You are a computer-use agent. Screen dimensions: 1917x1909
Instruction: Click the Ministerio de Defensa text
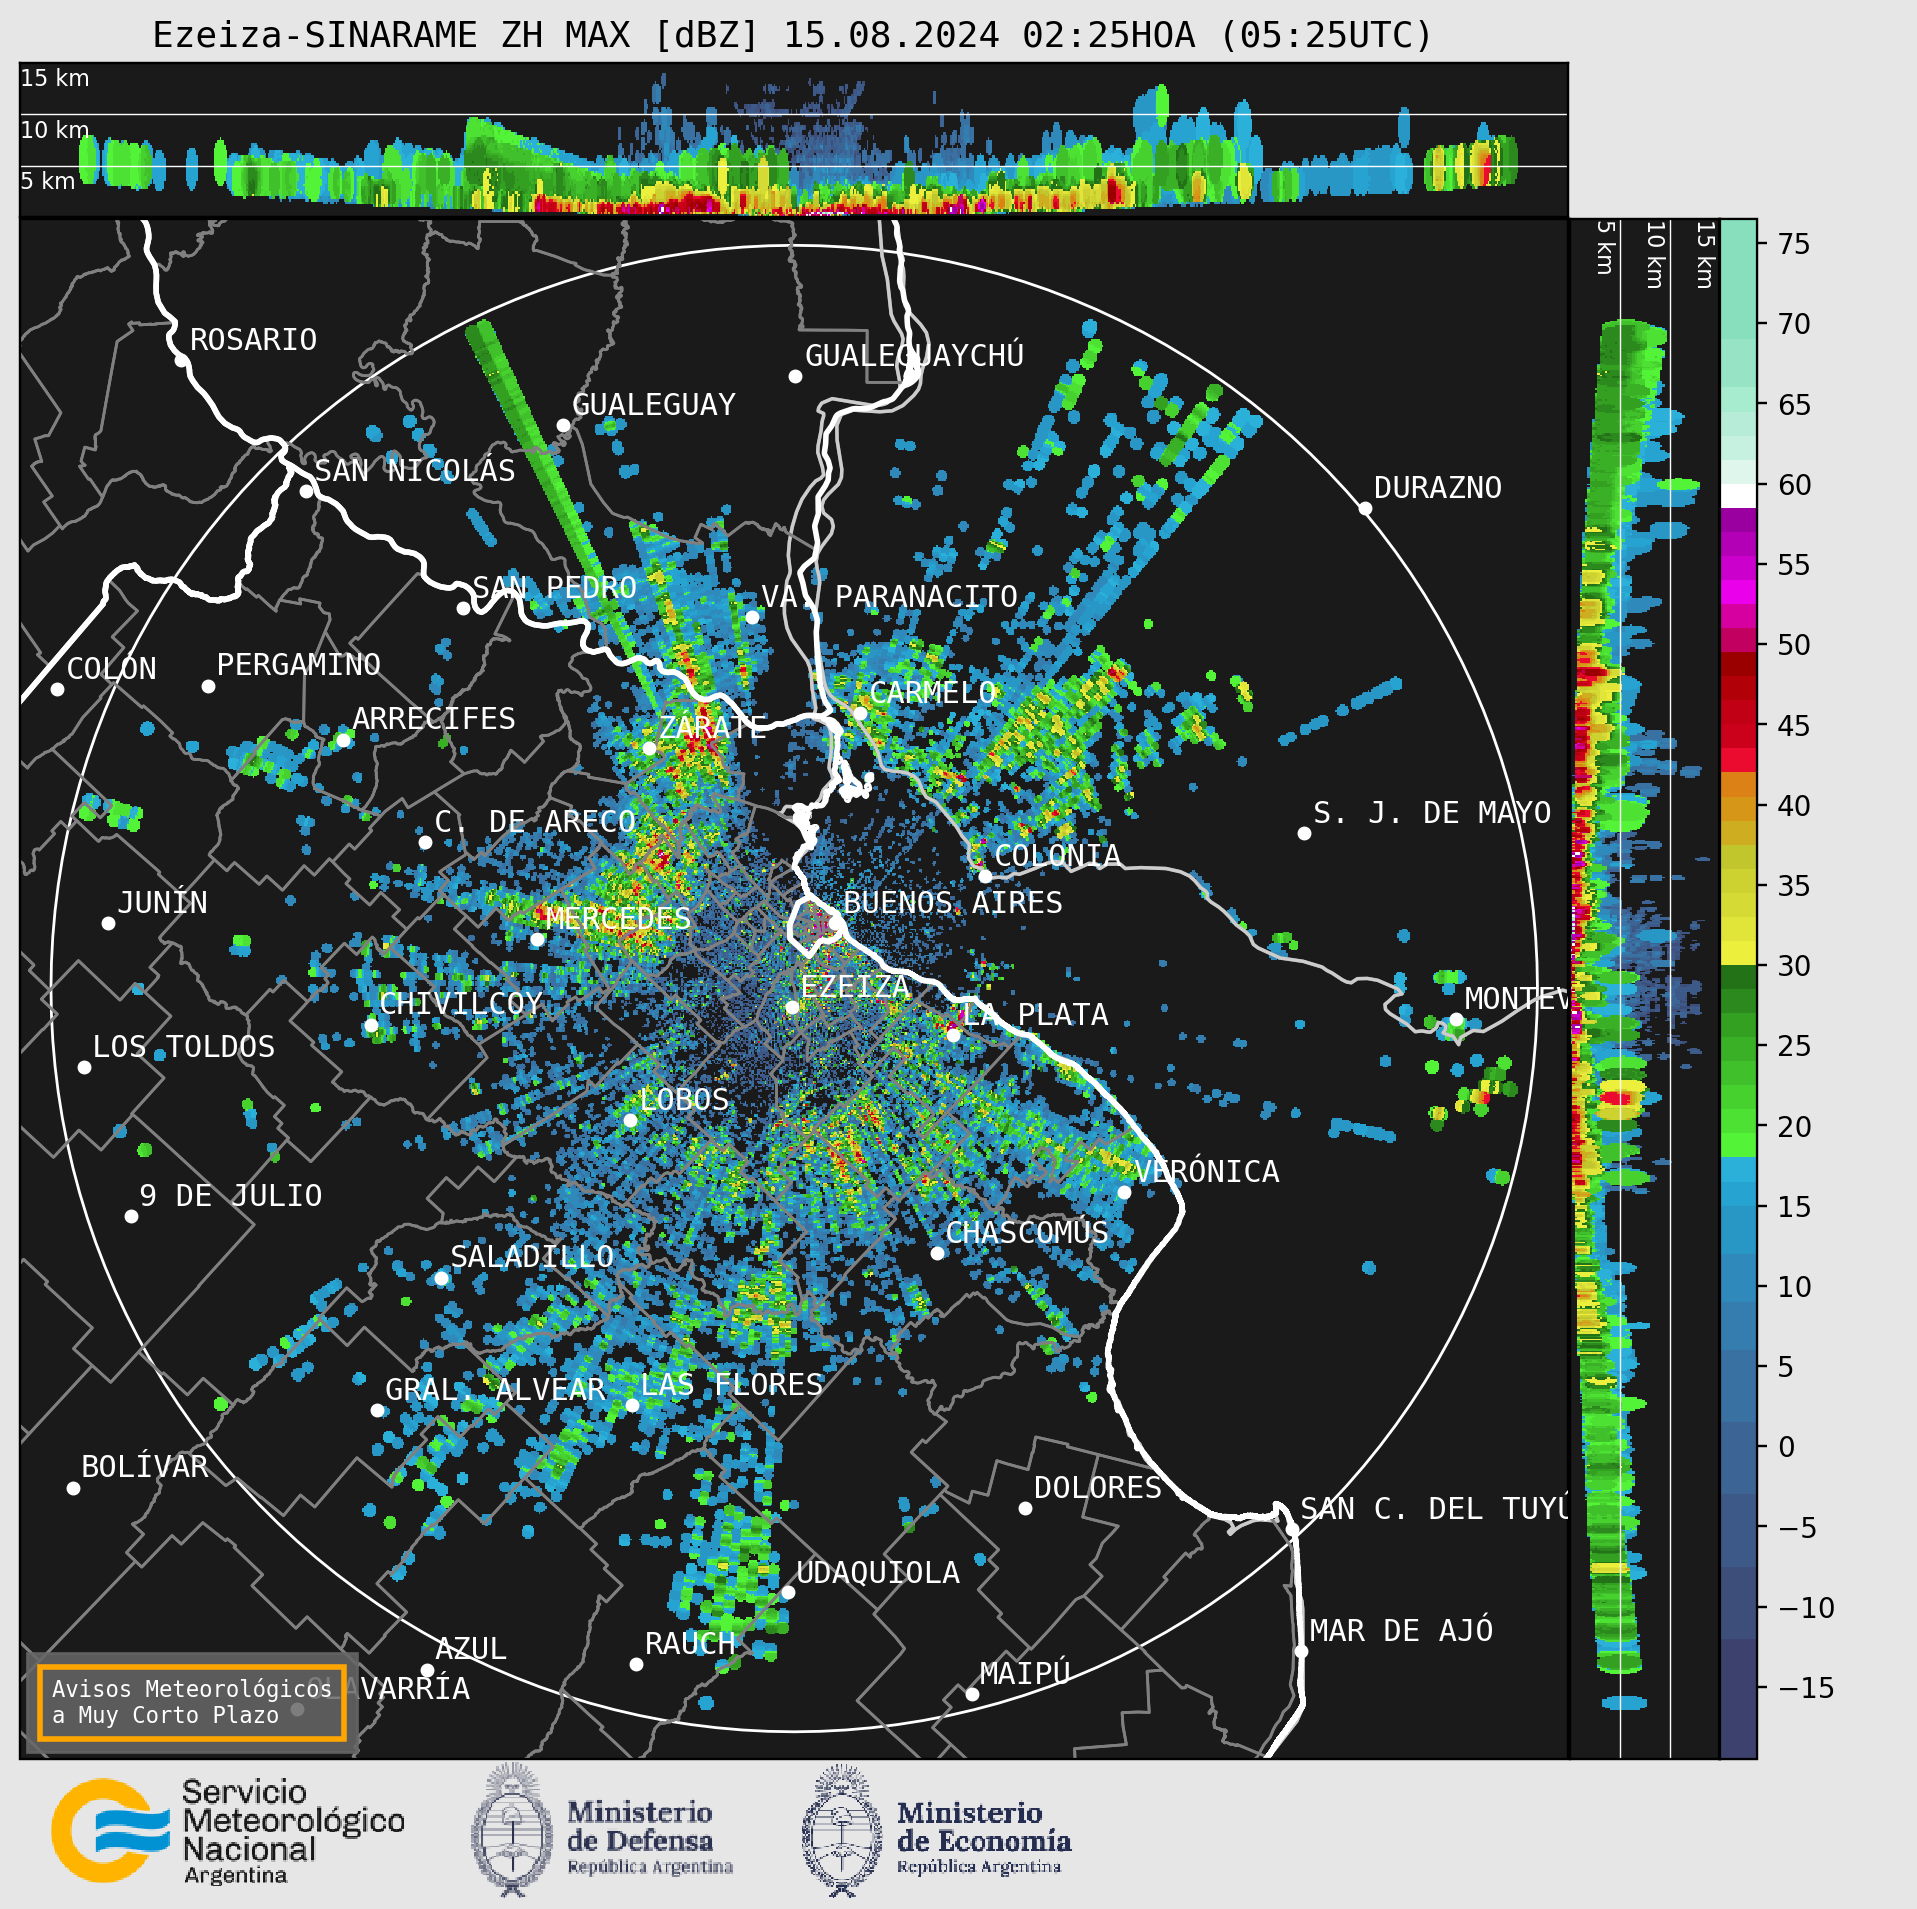(x=649, y=1838)
